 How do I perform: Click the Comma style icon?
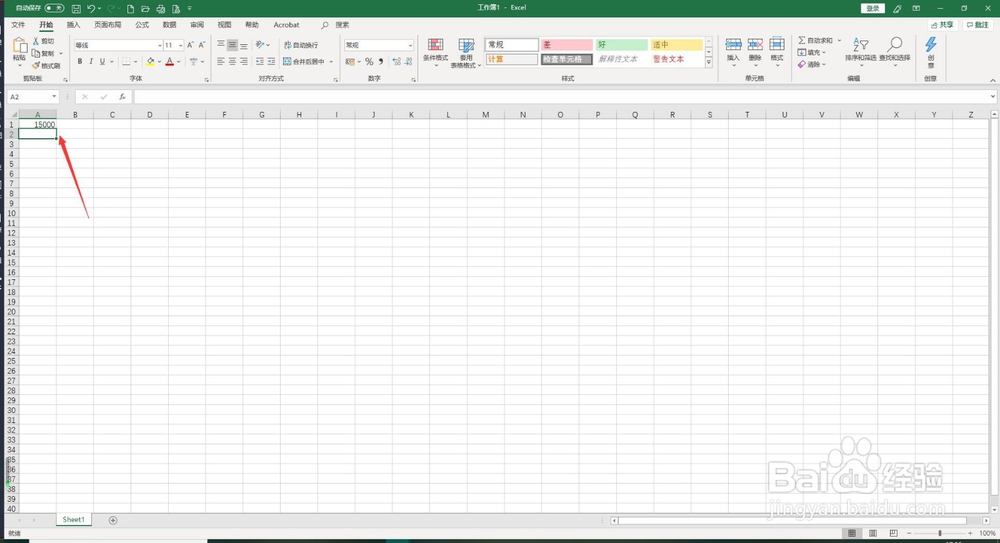[381, 62]
